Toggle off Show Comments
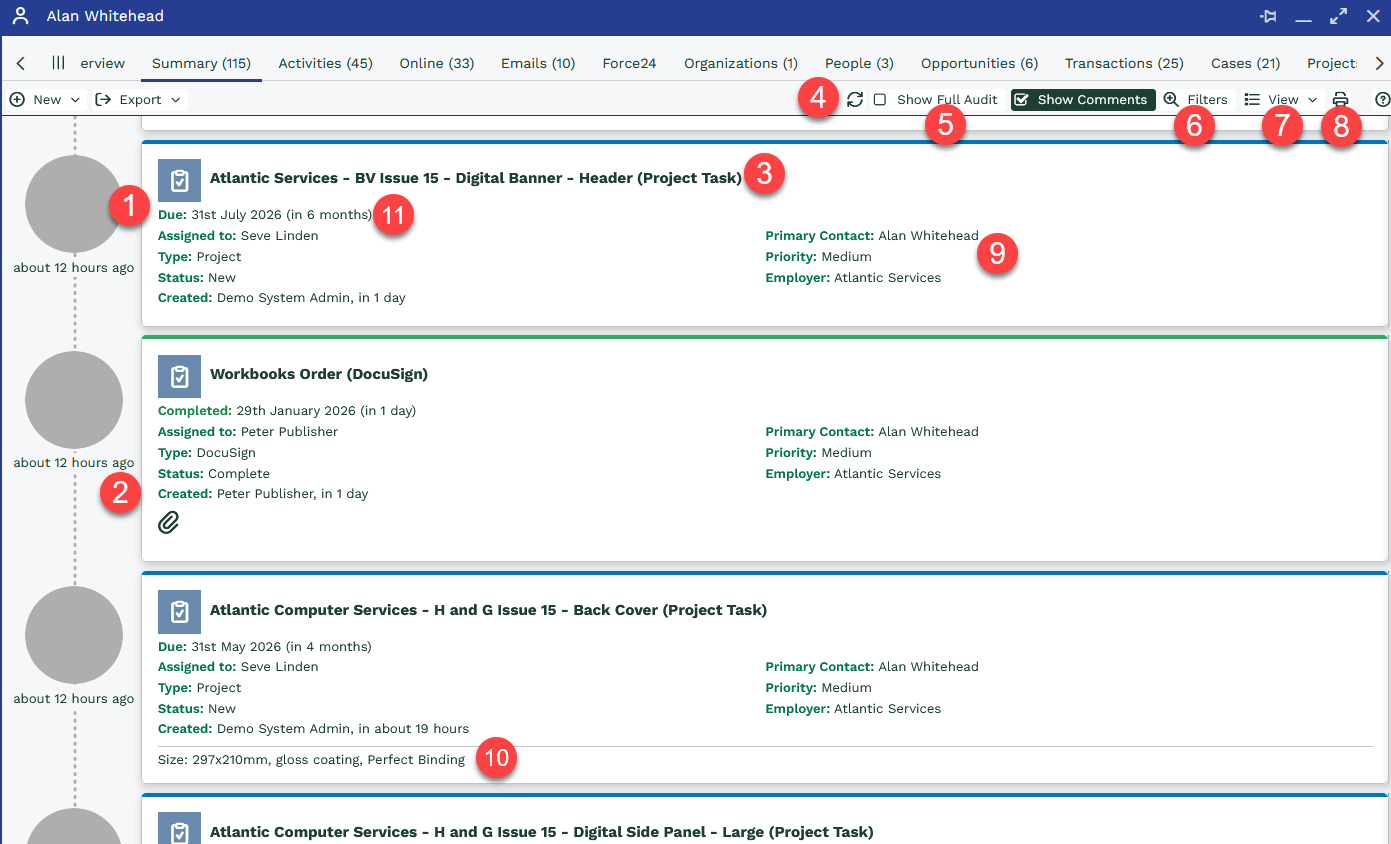Viewport: 1391px width, 844px height. (x=1082, y=100)
